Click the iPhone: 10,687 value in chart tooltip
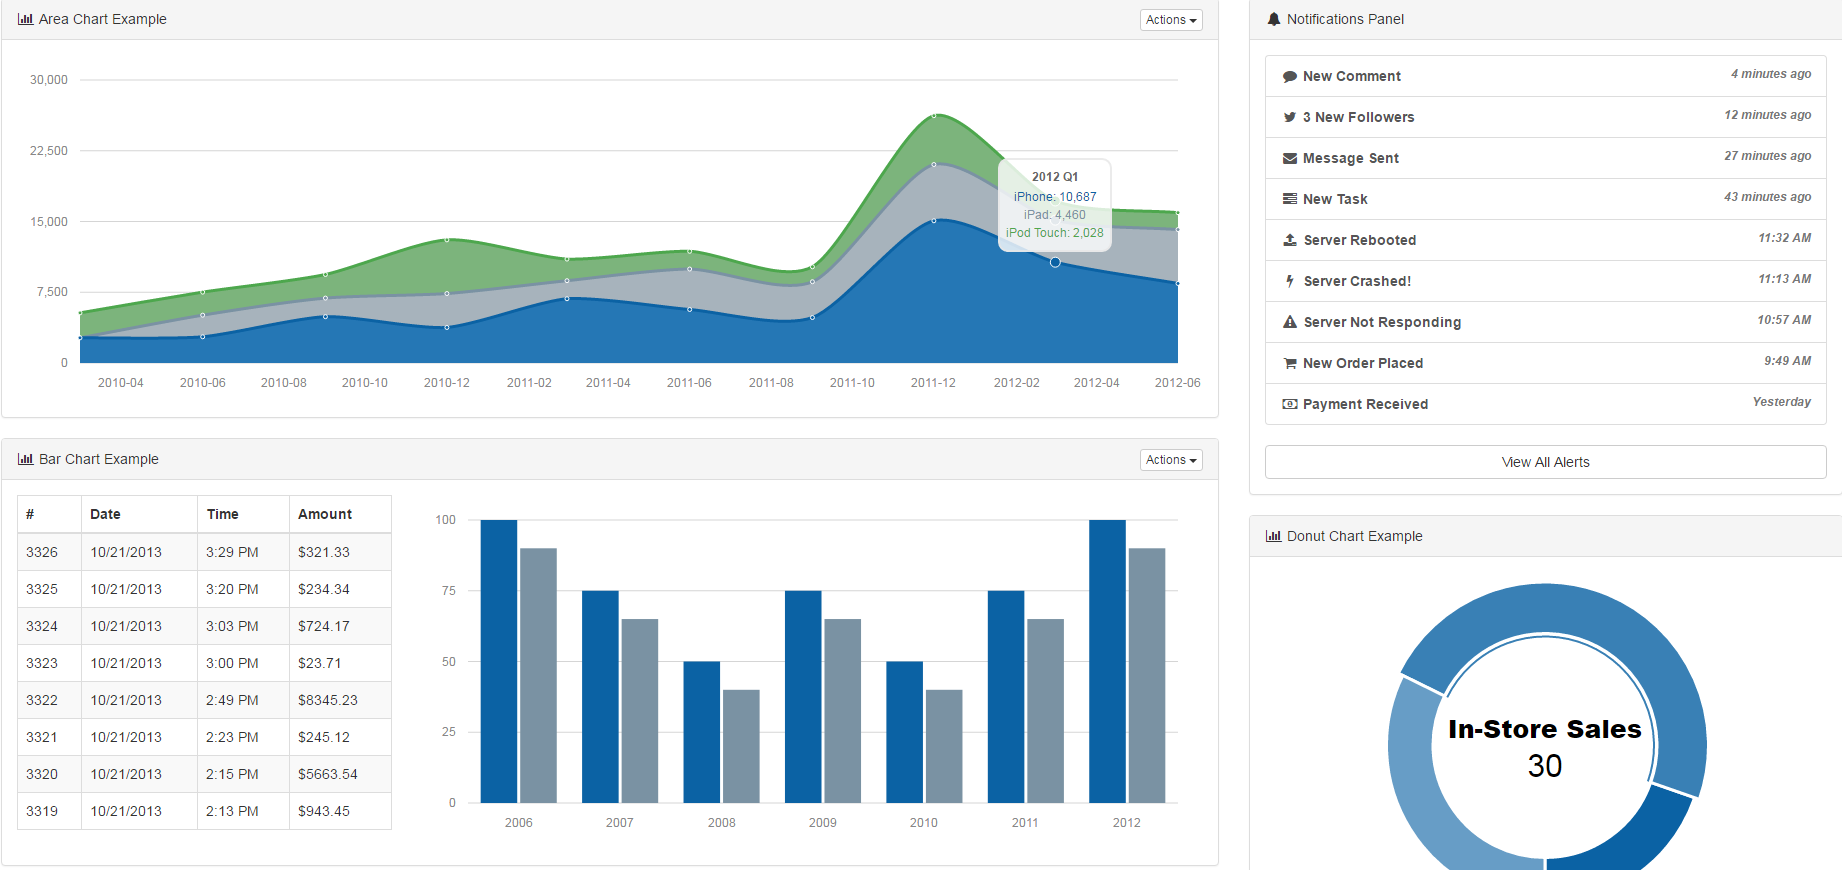 pos(1055,197)
